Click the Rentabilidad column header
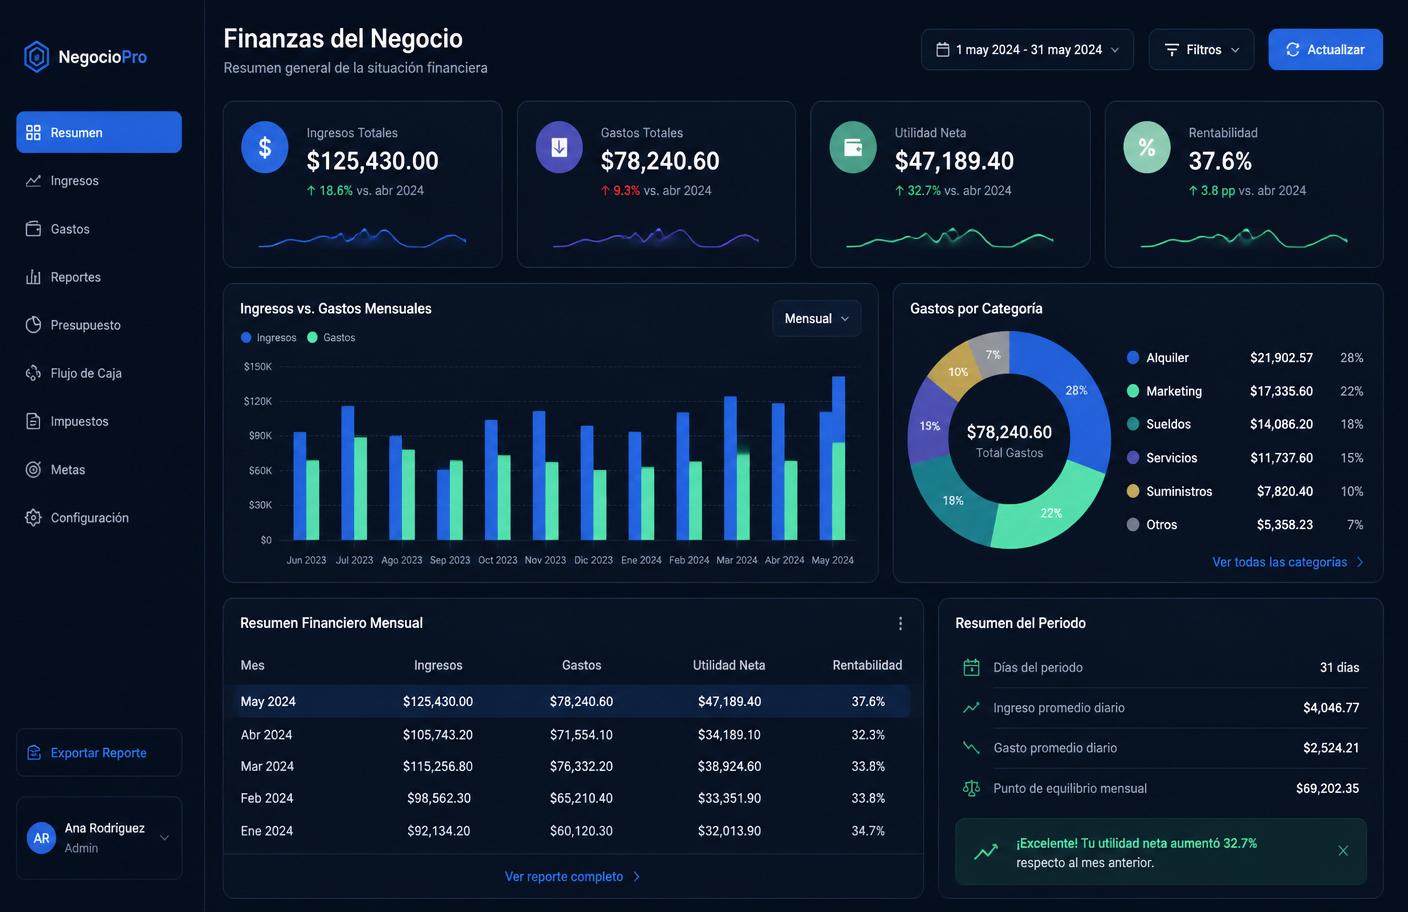 tap(867, 665)
